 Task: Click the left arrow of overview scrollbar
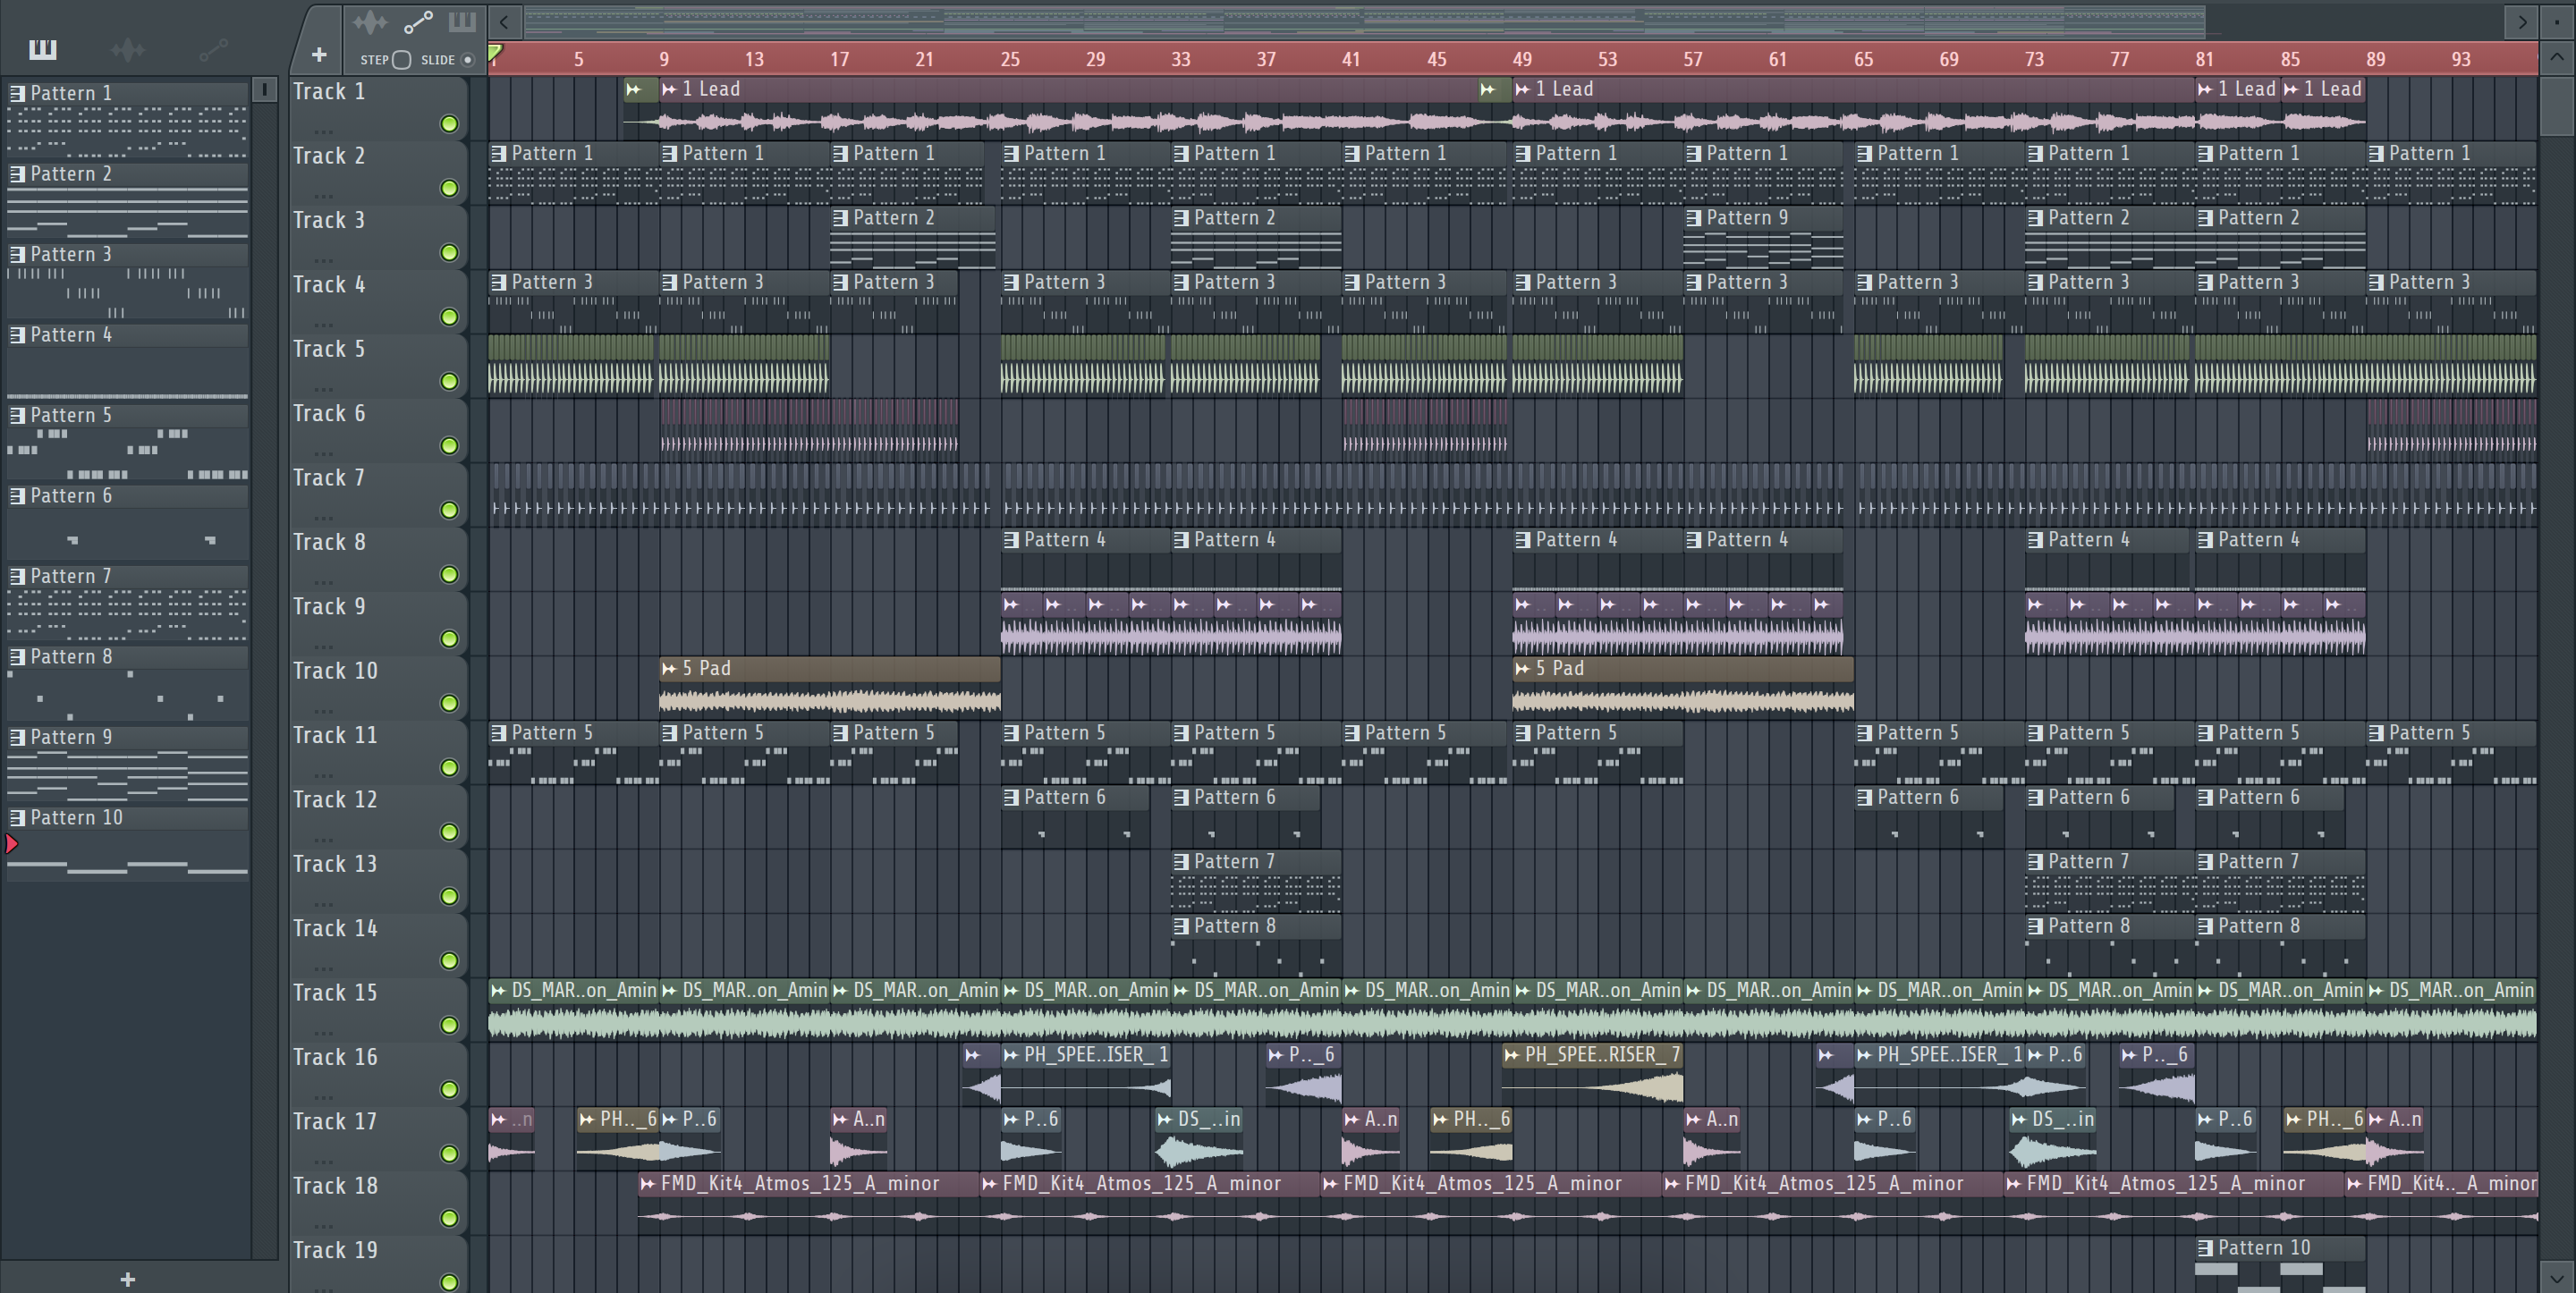tap(504, 21)
